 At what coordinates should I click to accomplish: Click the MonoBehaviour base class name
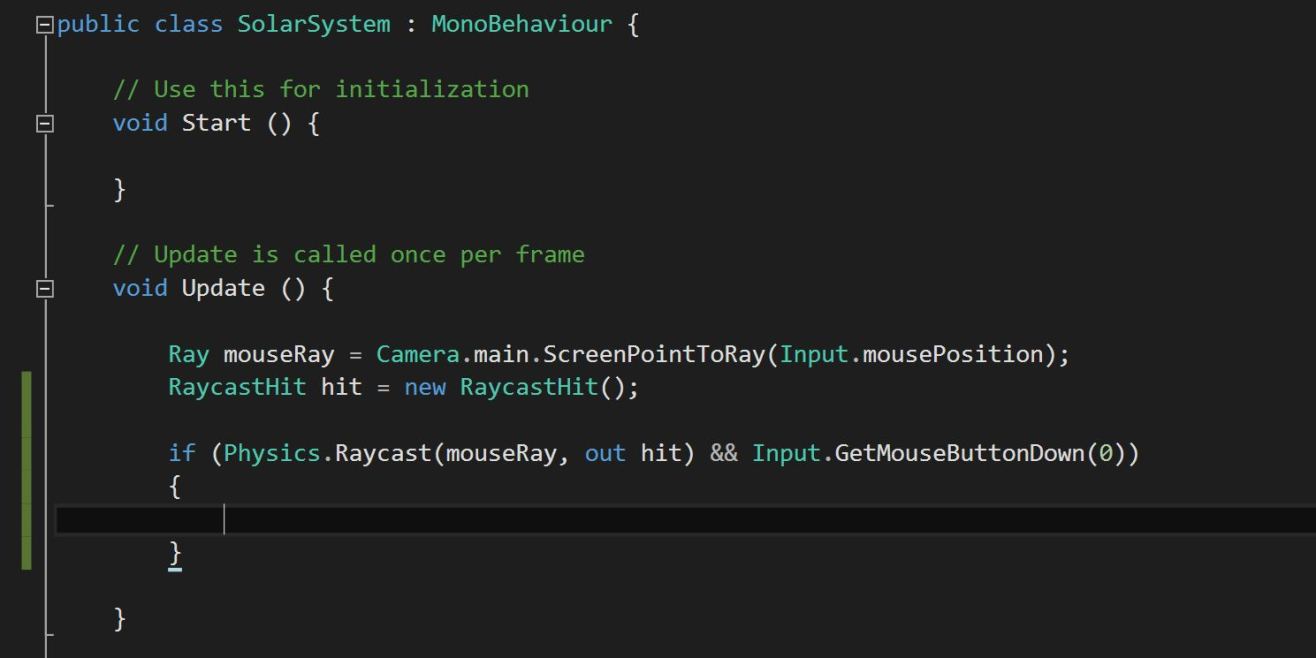(x=521, y=24)
